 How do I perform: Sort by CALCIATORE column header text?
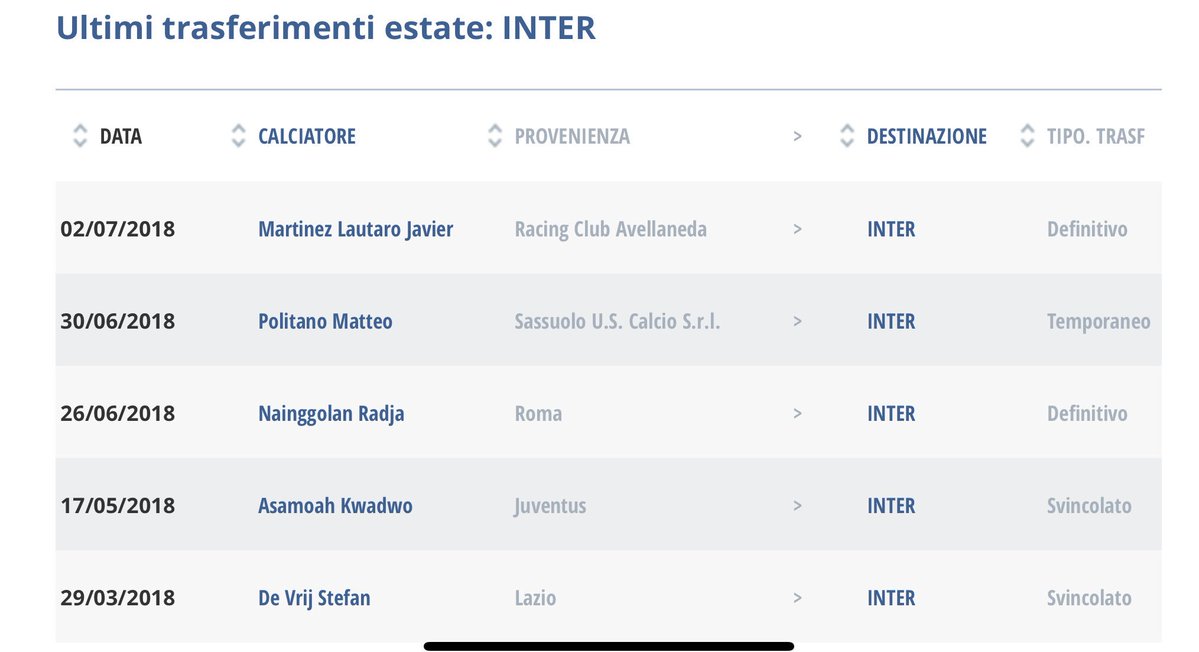pyautogui.click(x=307, y=137)
